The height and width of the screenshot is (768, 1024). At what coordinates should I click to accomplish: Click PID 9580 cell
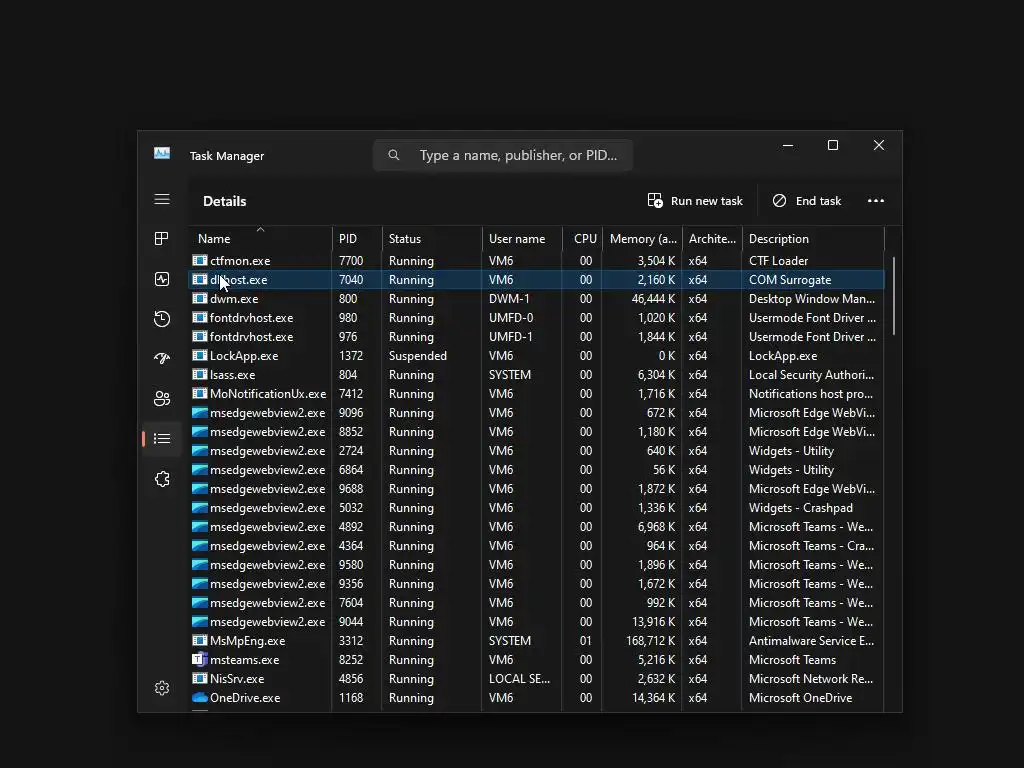coord(351,564)
